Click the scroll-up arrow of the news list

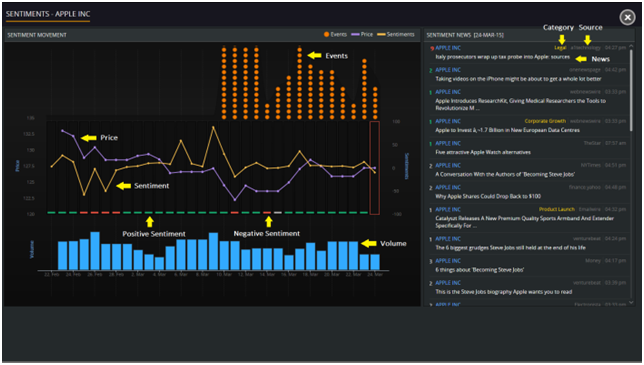pos(631,46)
